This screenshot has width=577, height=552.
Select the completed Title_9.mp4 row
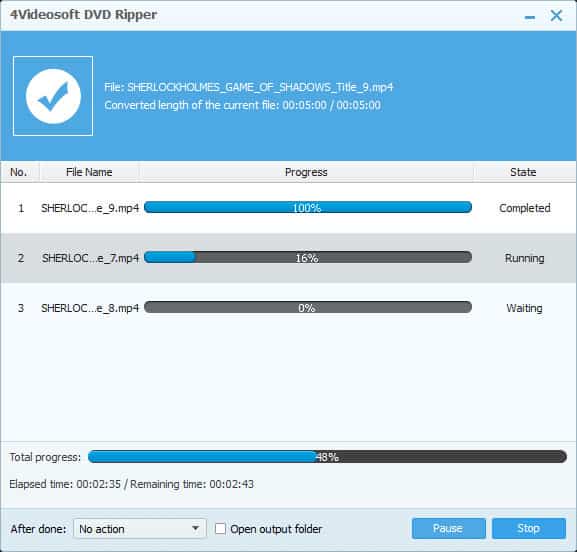click(x=288, y=208)
